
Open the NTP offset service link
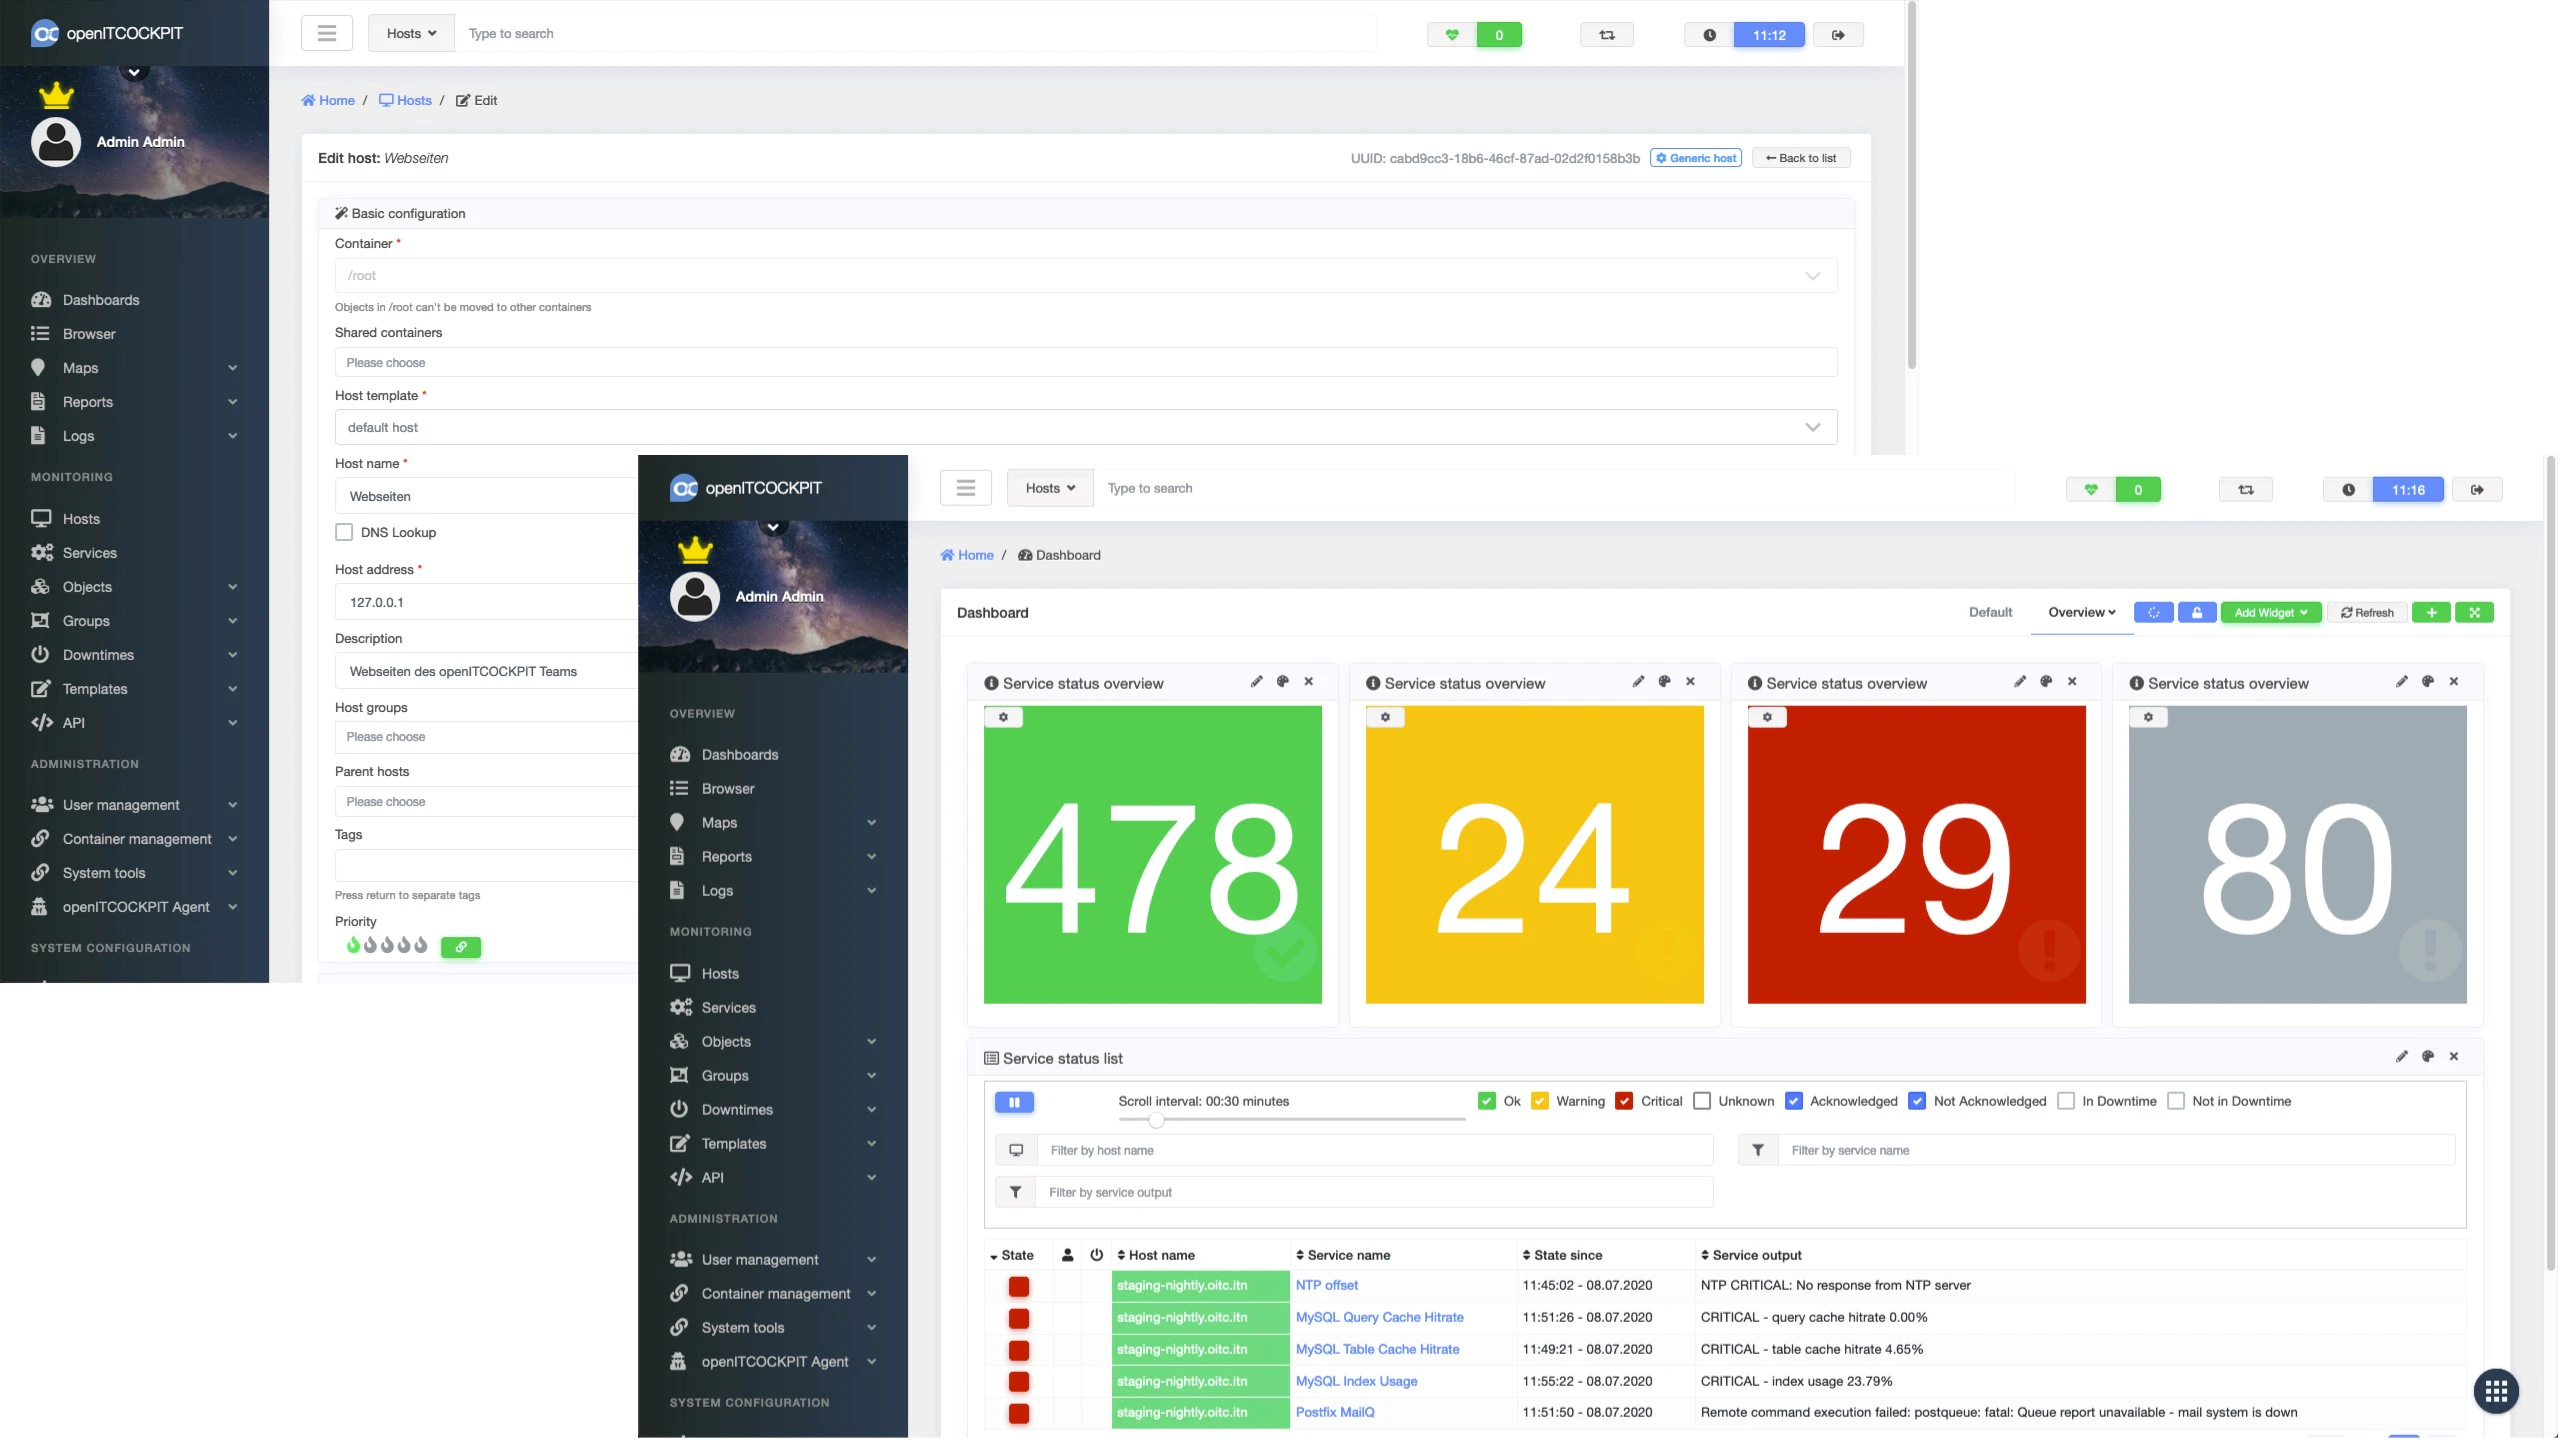[1327, 1286]
